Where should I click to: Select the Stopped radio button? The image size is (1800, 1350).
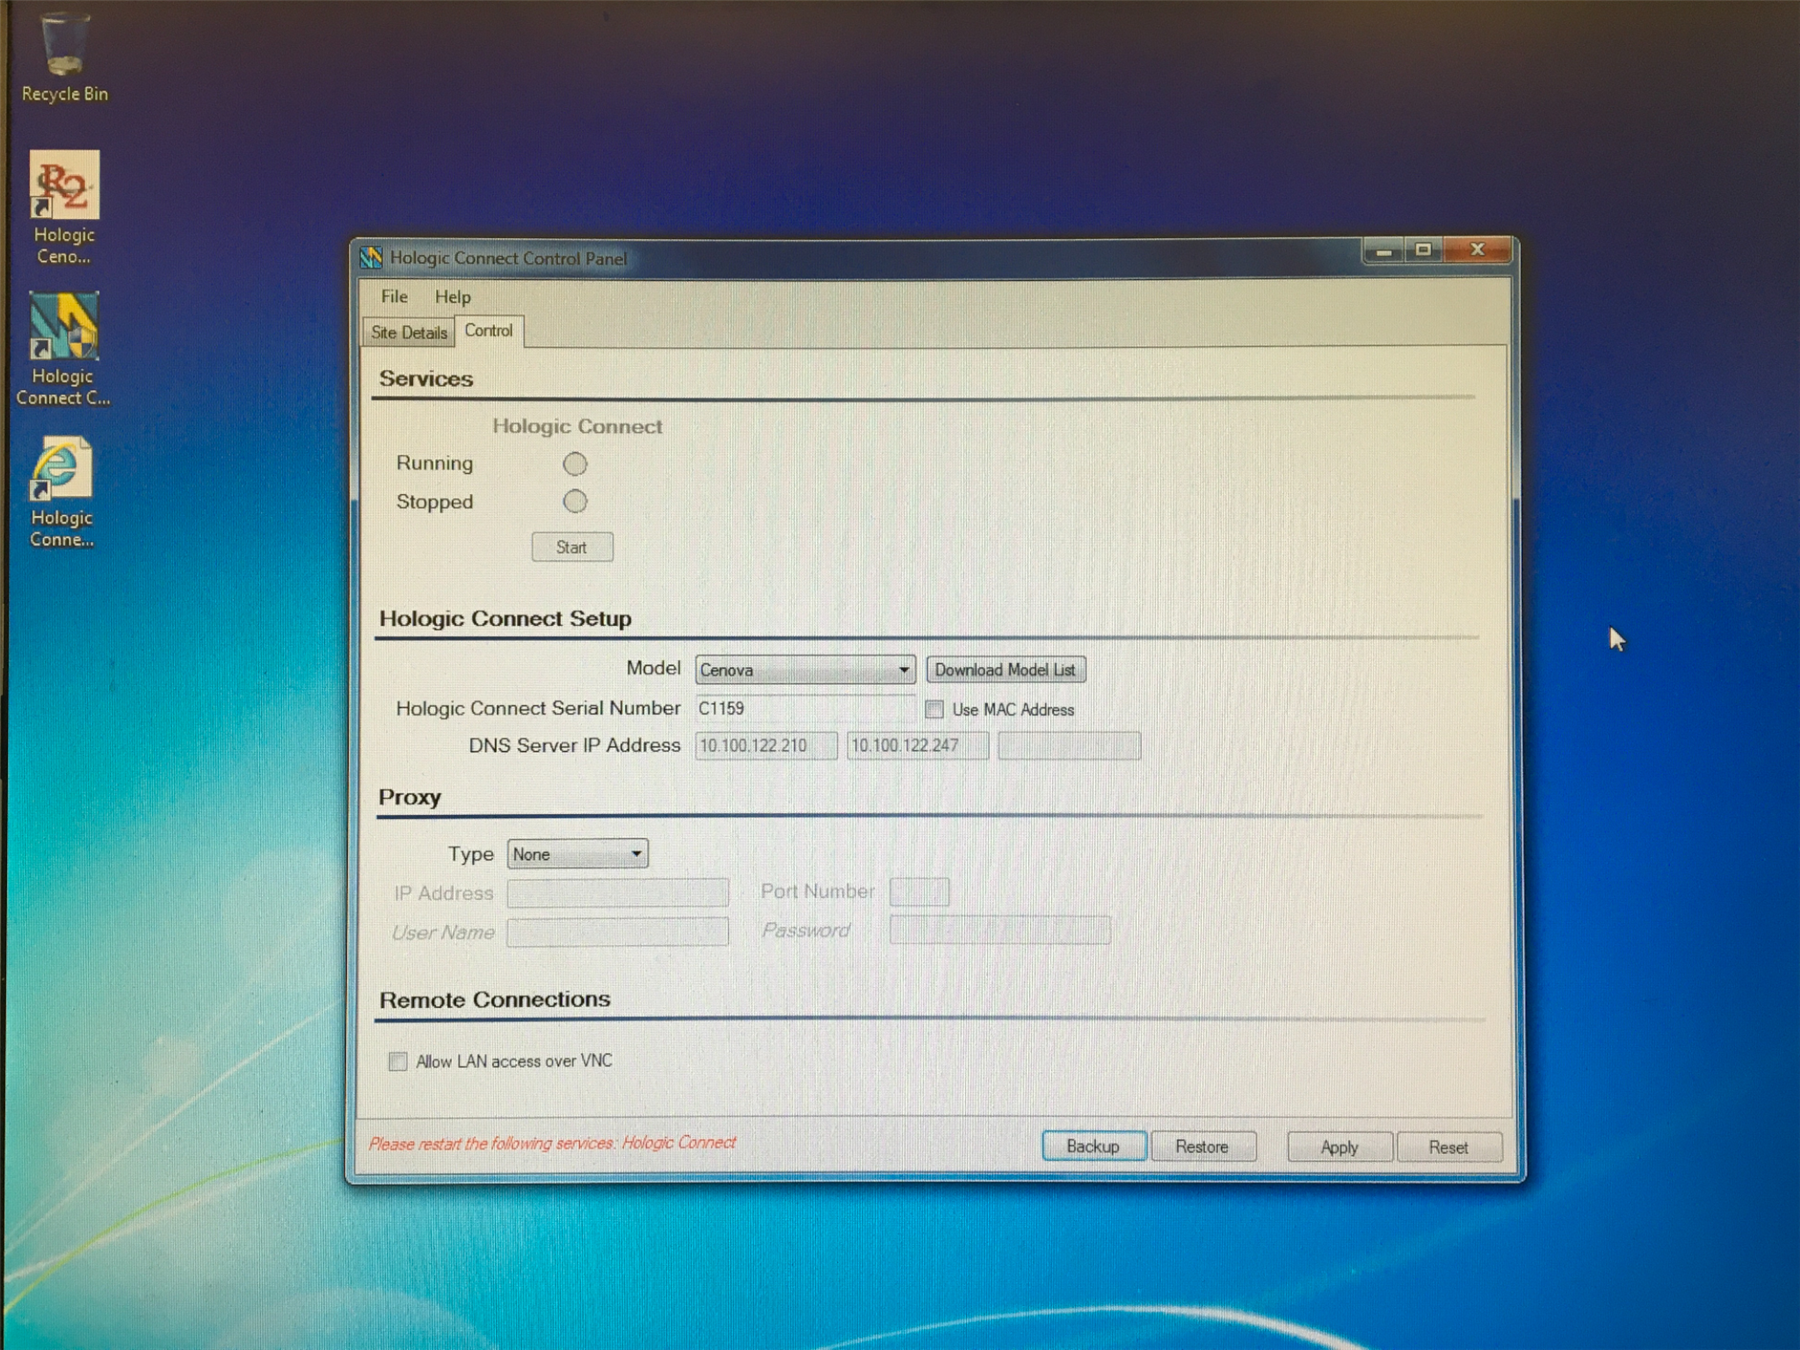tap(575, 501)
